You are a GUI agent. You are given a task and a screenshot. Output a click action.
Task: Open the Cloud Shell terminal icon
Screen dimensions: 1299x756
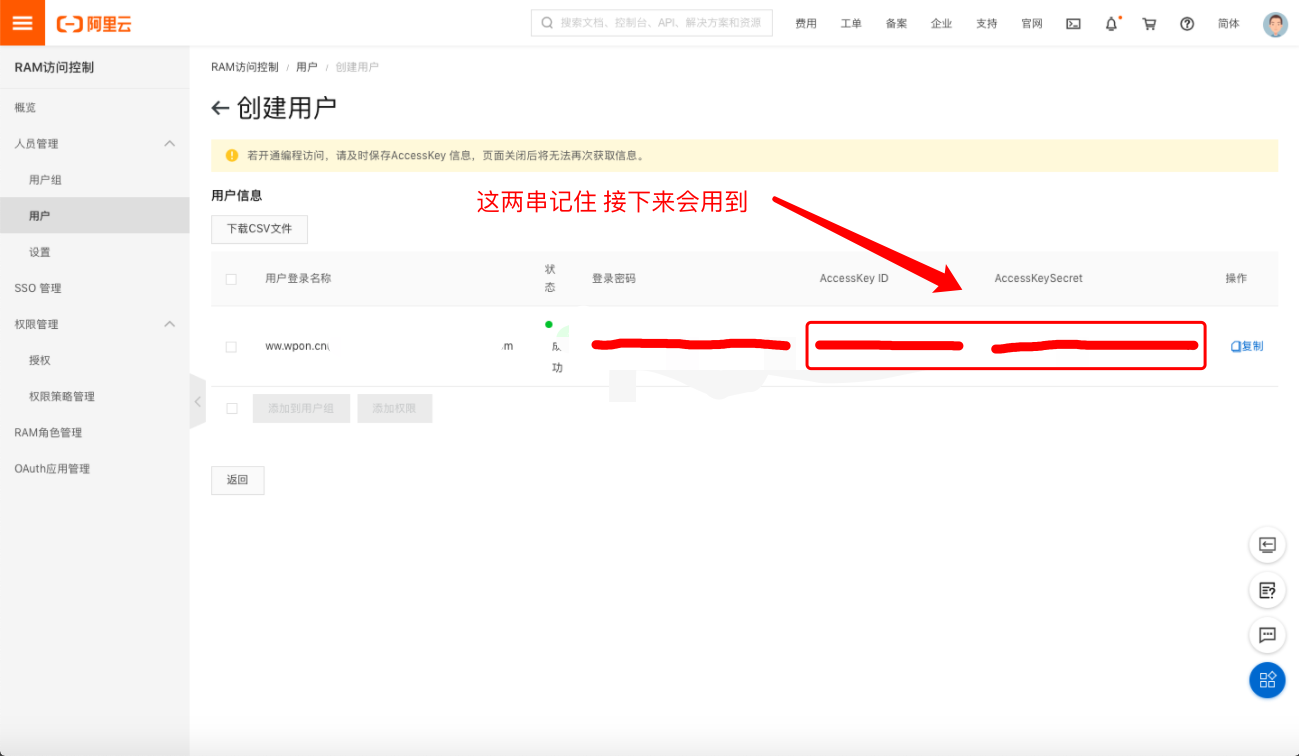tap(1073, 24)
